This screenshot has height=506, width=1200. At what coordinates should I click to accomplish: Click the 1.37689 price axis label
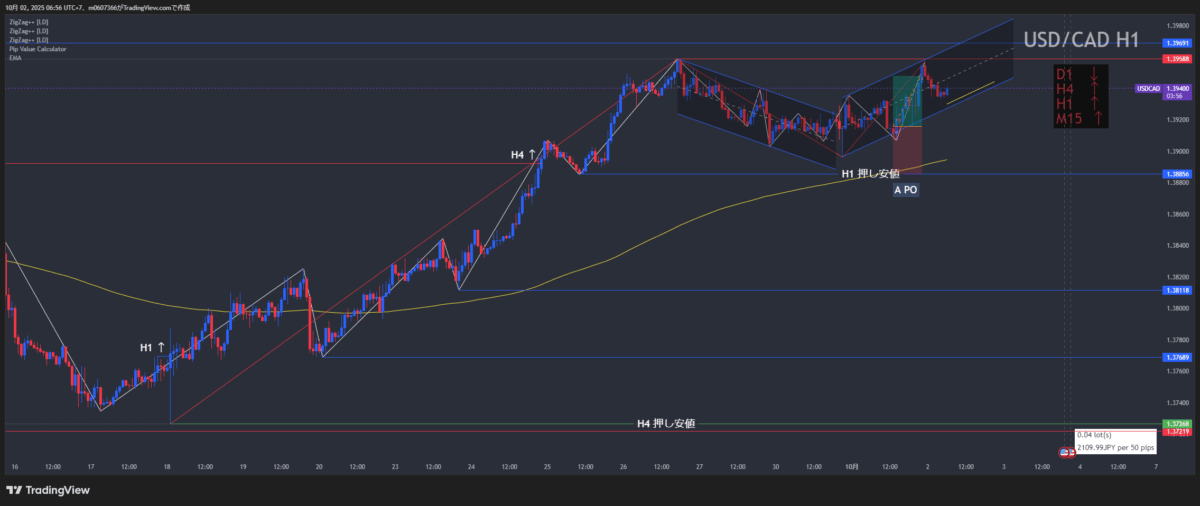tap(1176, 357)
